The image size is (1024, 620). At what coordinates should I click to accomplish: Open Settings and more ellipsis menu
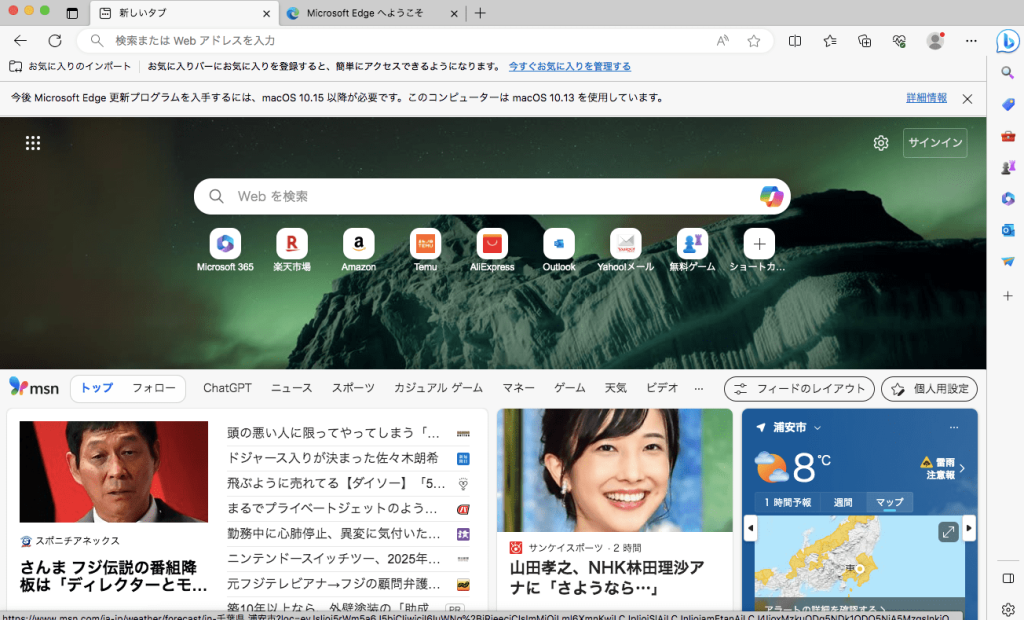click(x=971, y=41)
